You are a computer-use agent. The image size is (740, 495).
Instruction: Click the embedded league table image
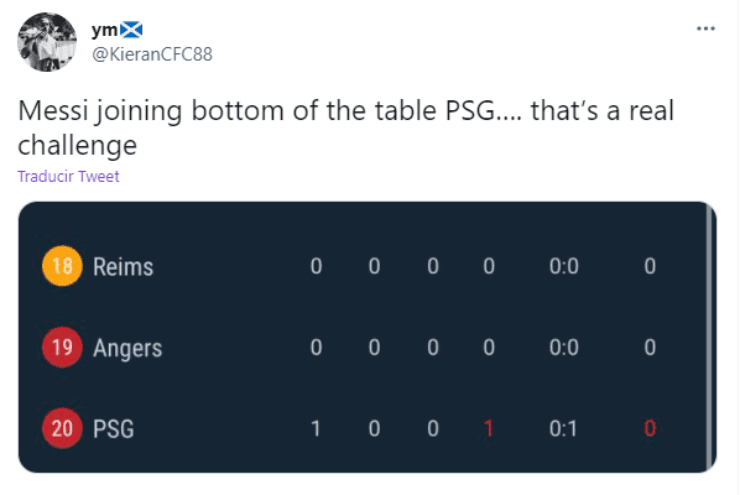[x=366, y=336]
